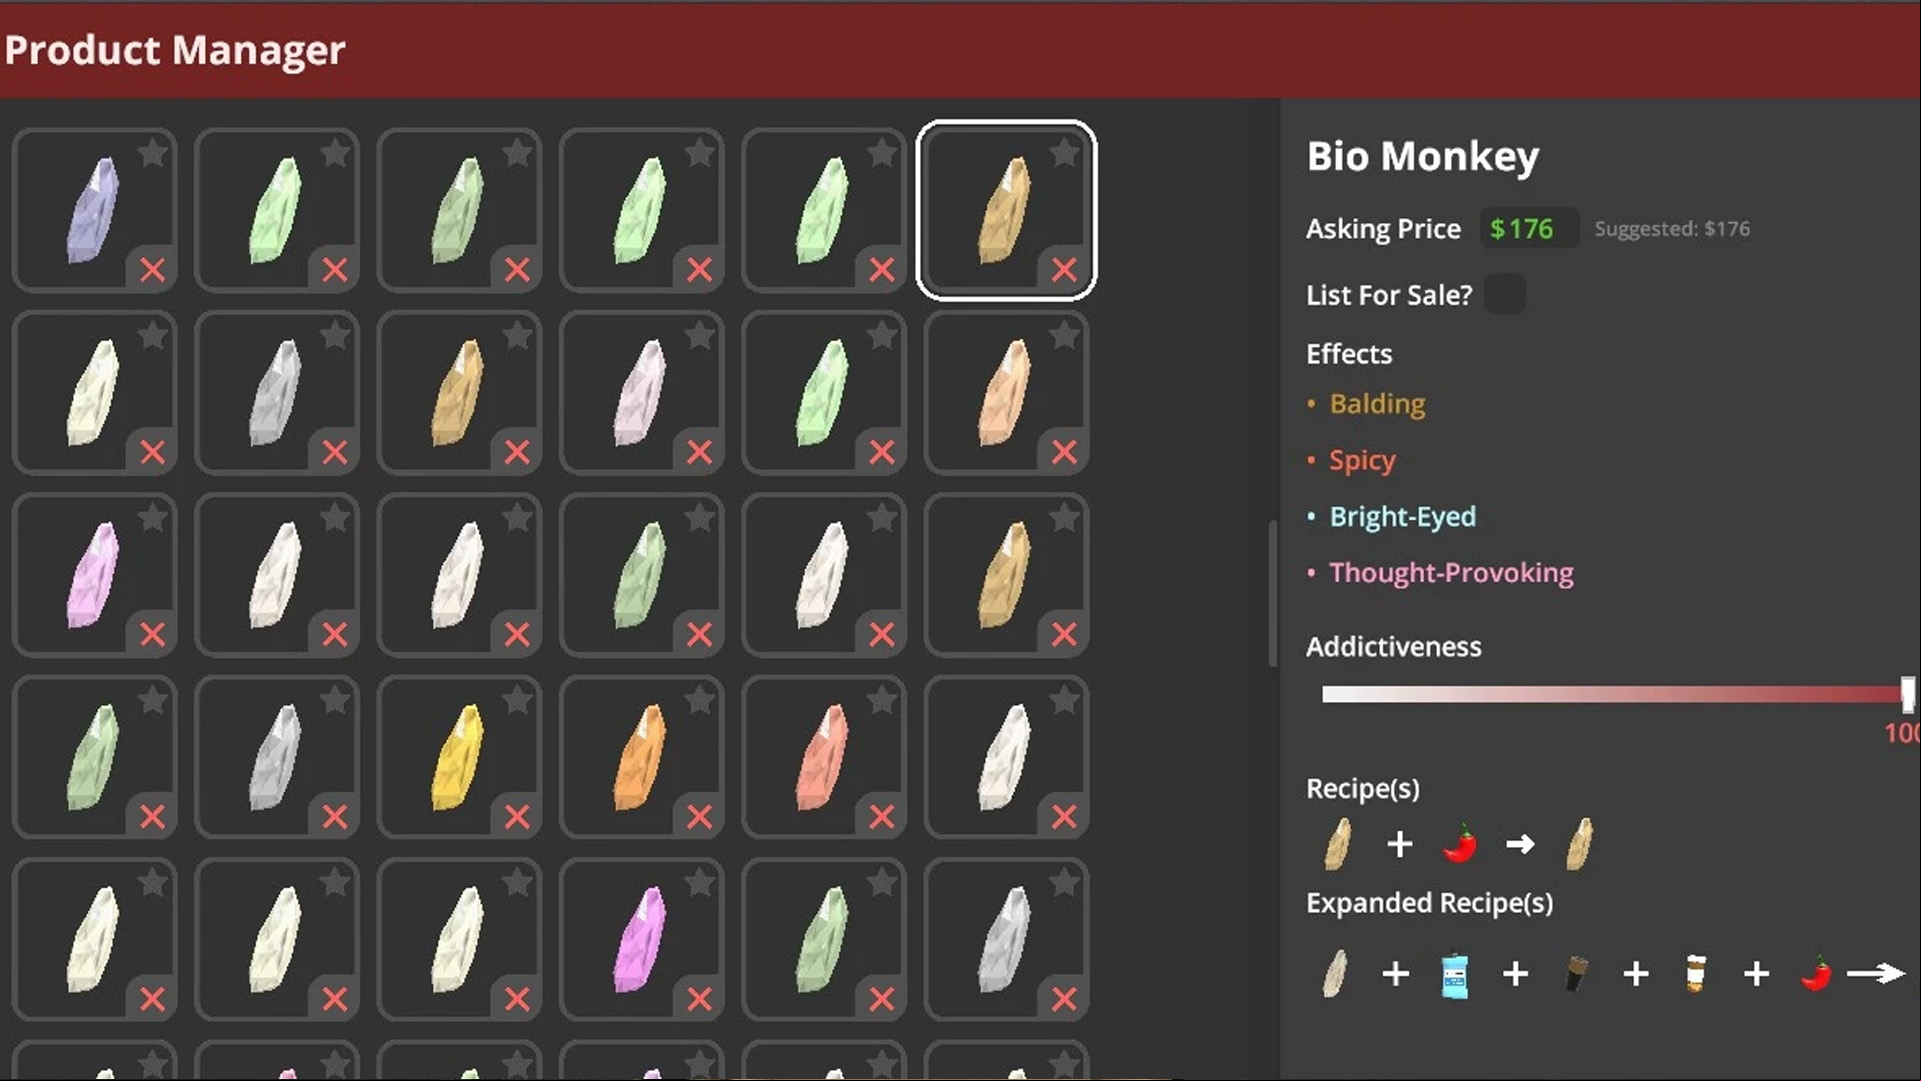Tick the List For Sale checkbox
The image size is (1921, 1081).
point(1505,294)
